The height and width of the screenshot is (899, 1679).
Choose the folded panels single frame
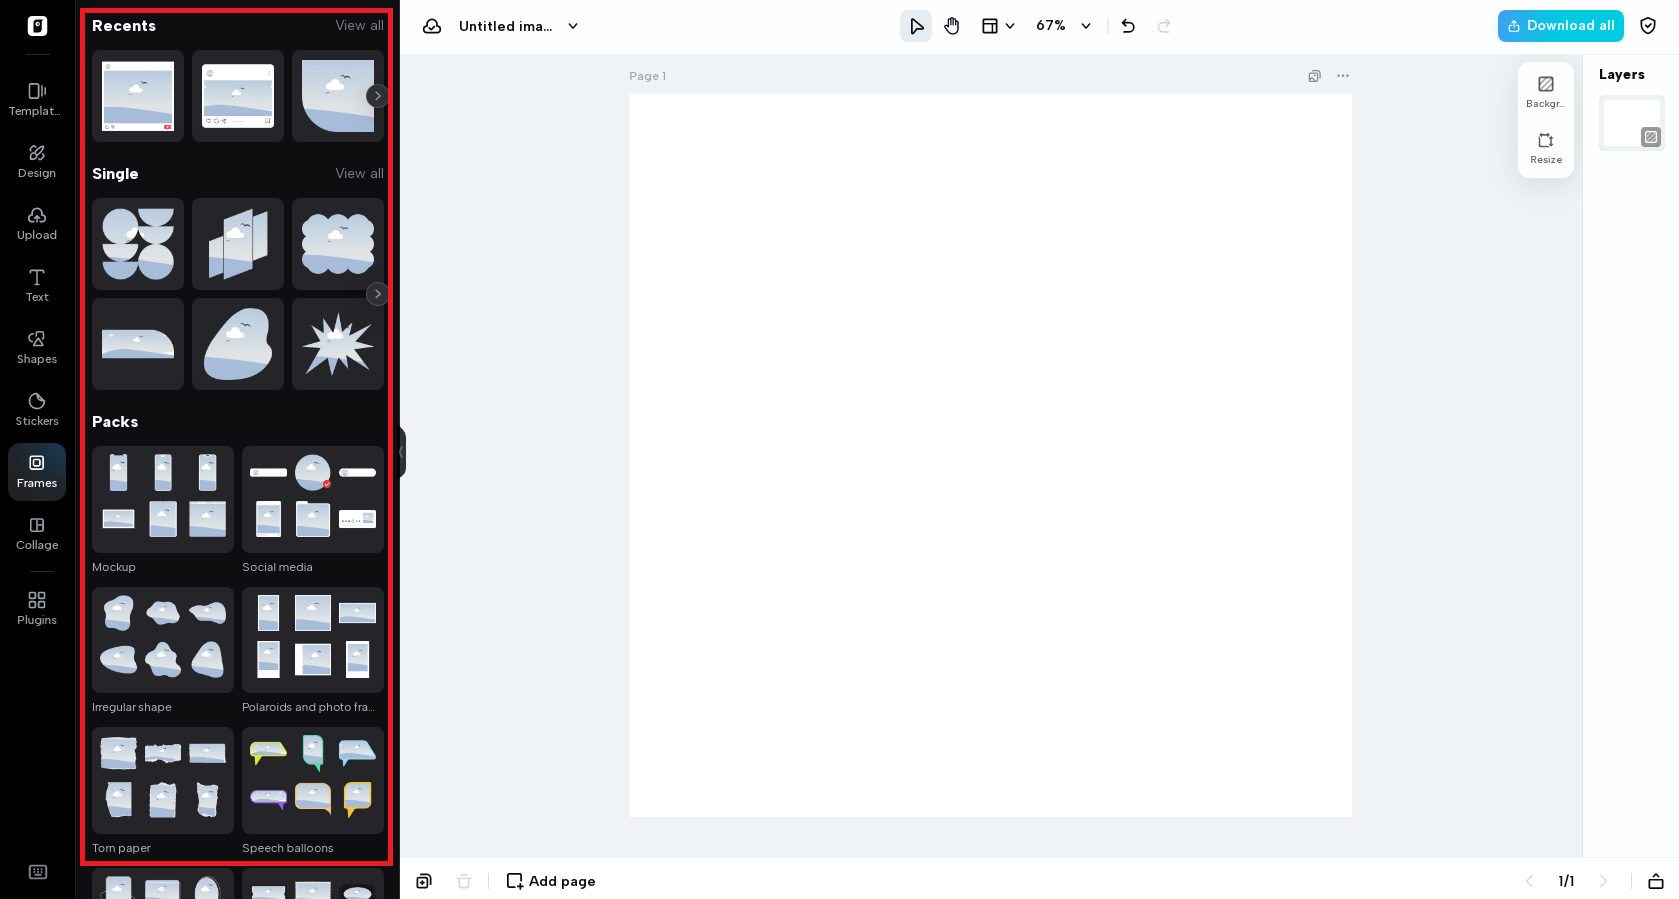238,244
